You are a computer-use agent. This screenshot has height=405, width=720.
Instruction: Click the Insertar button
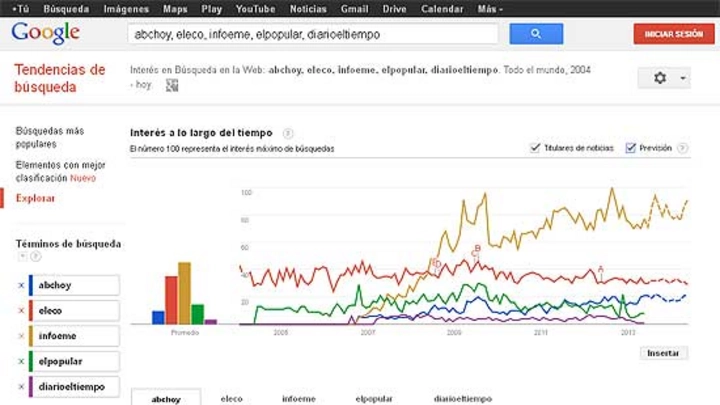(663, 353)
